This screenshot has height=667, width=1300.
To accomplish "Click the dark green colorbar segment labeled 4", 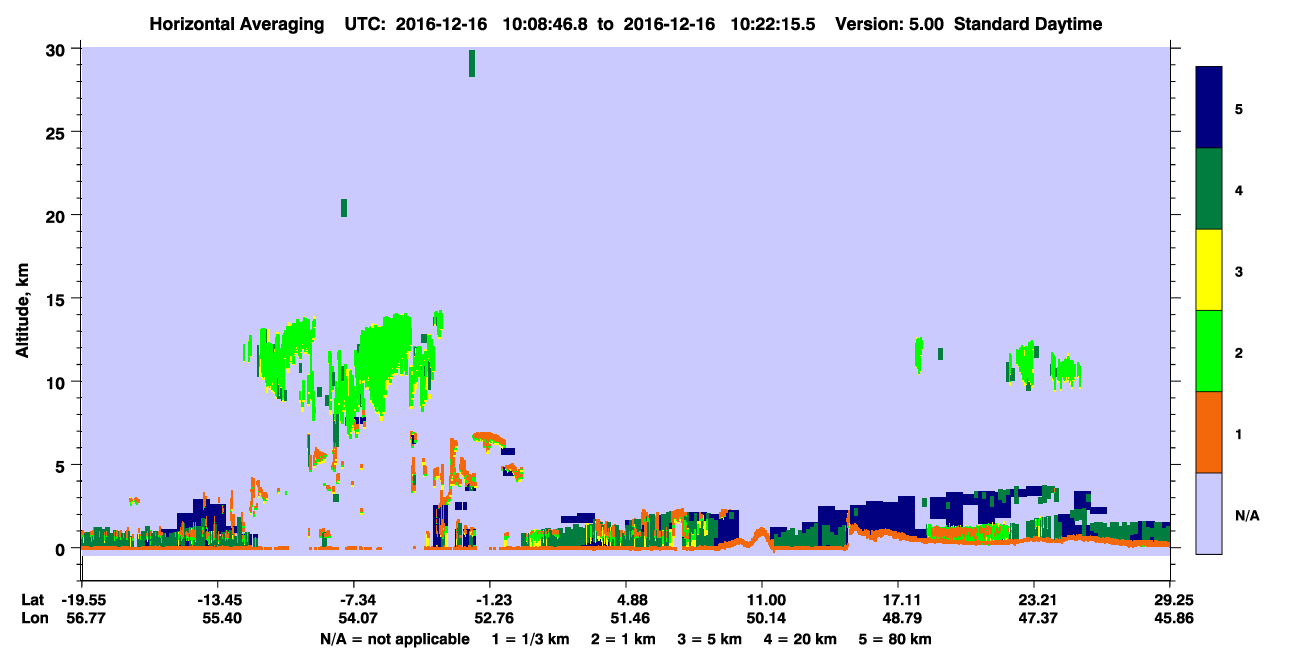I will point(1209,189).
